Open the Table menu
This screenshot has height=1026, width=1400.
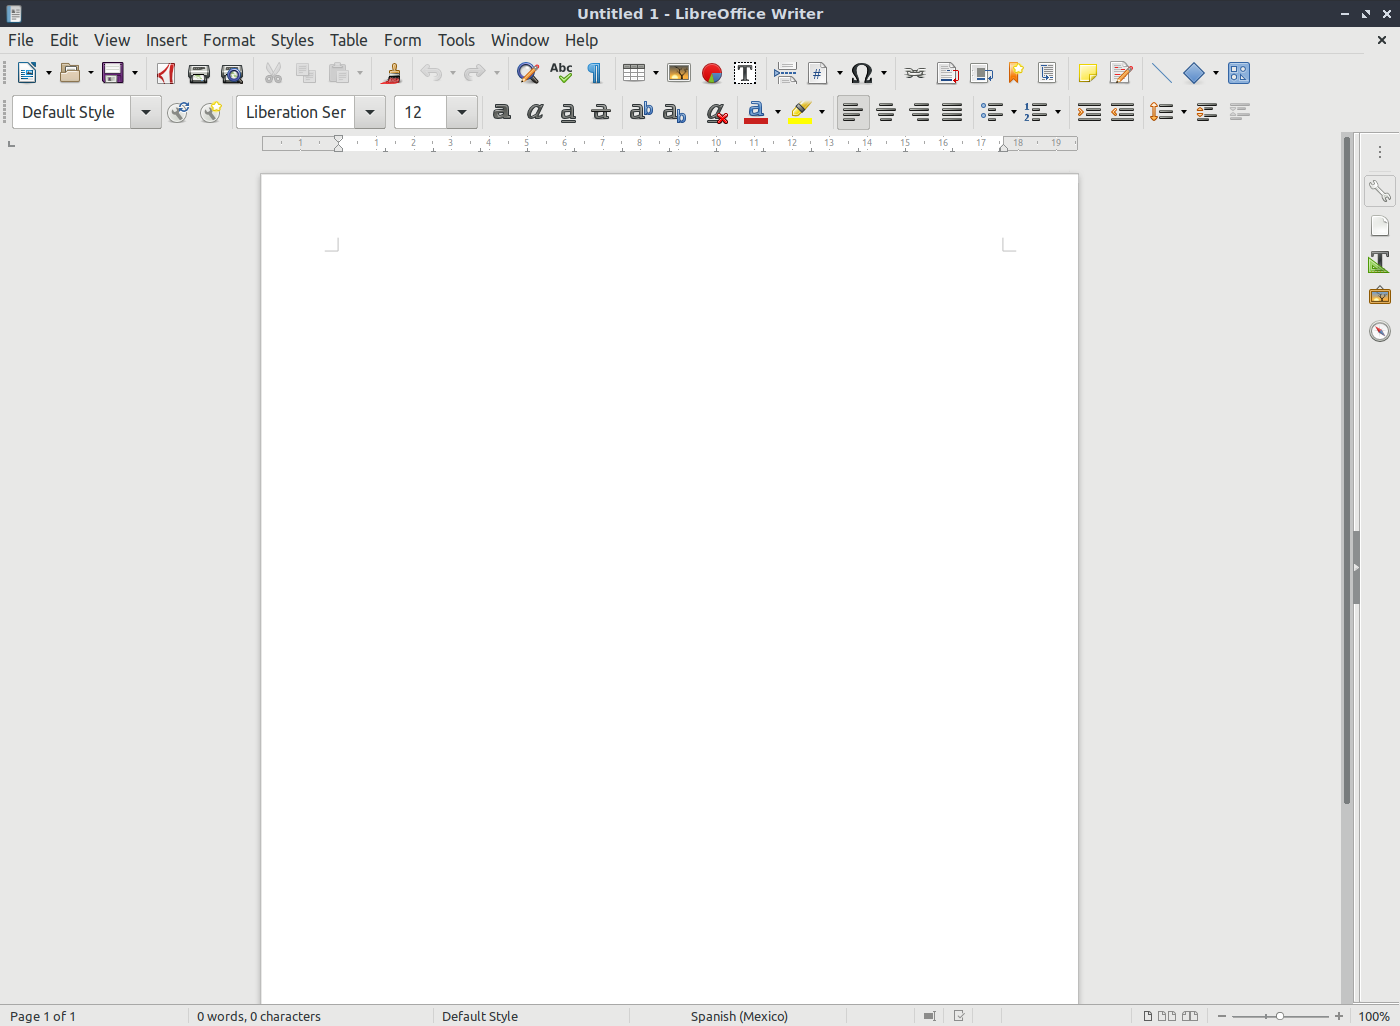click(x=349, y=40)
